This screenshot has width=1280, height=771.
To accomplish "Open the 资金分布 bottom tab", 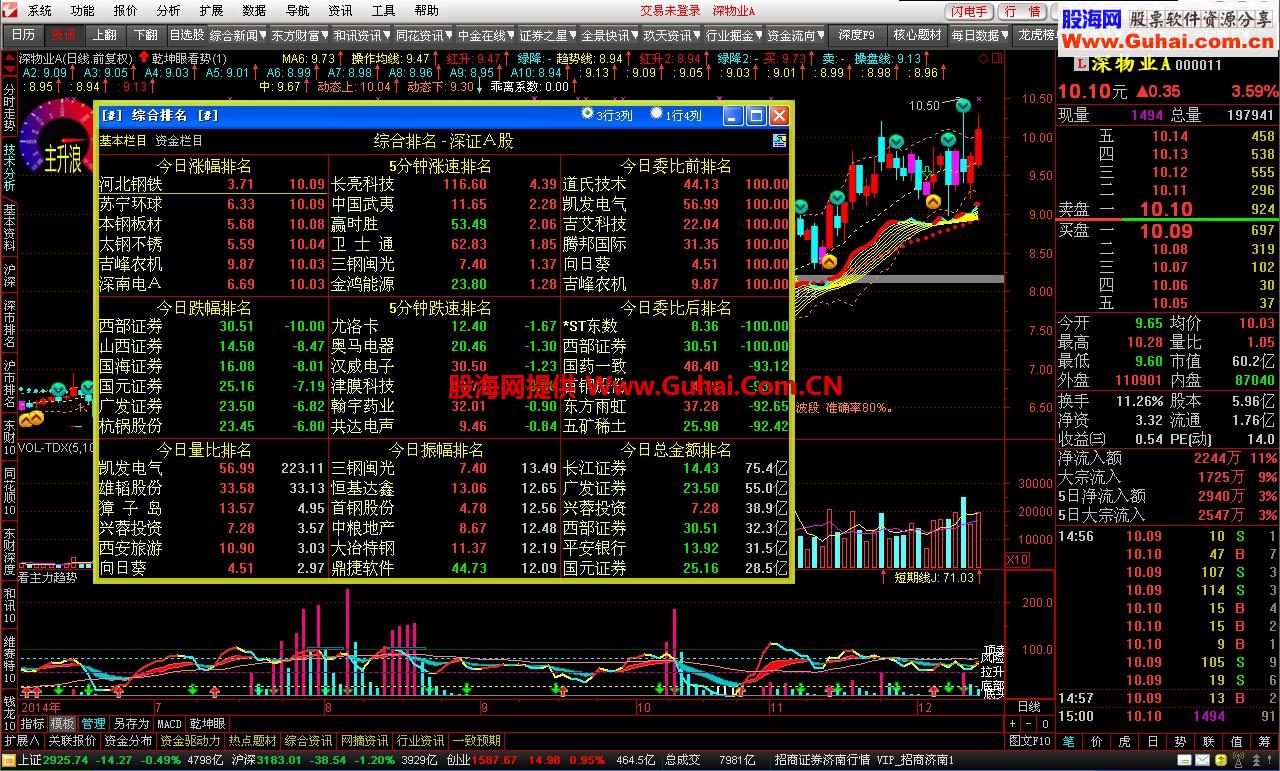I will tap(128, 741).
